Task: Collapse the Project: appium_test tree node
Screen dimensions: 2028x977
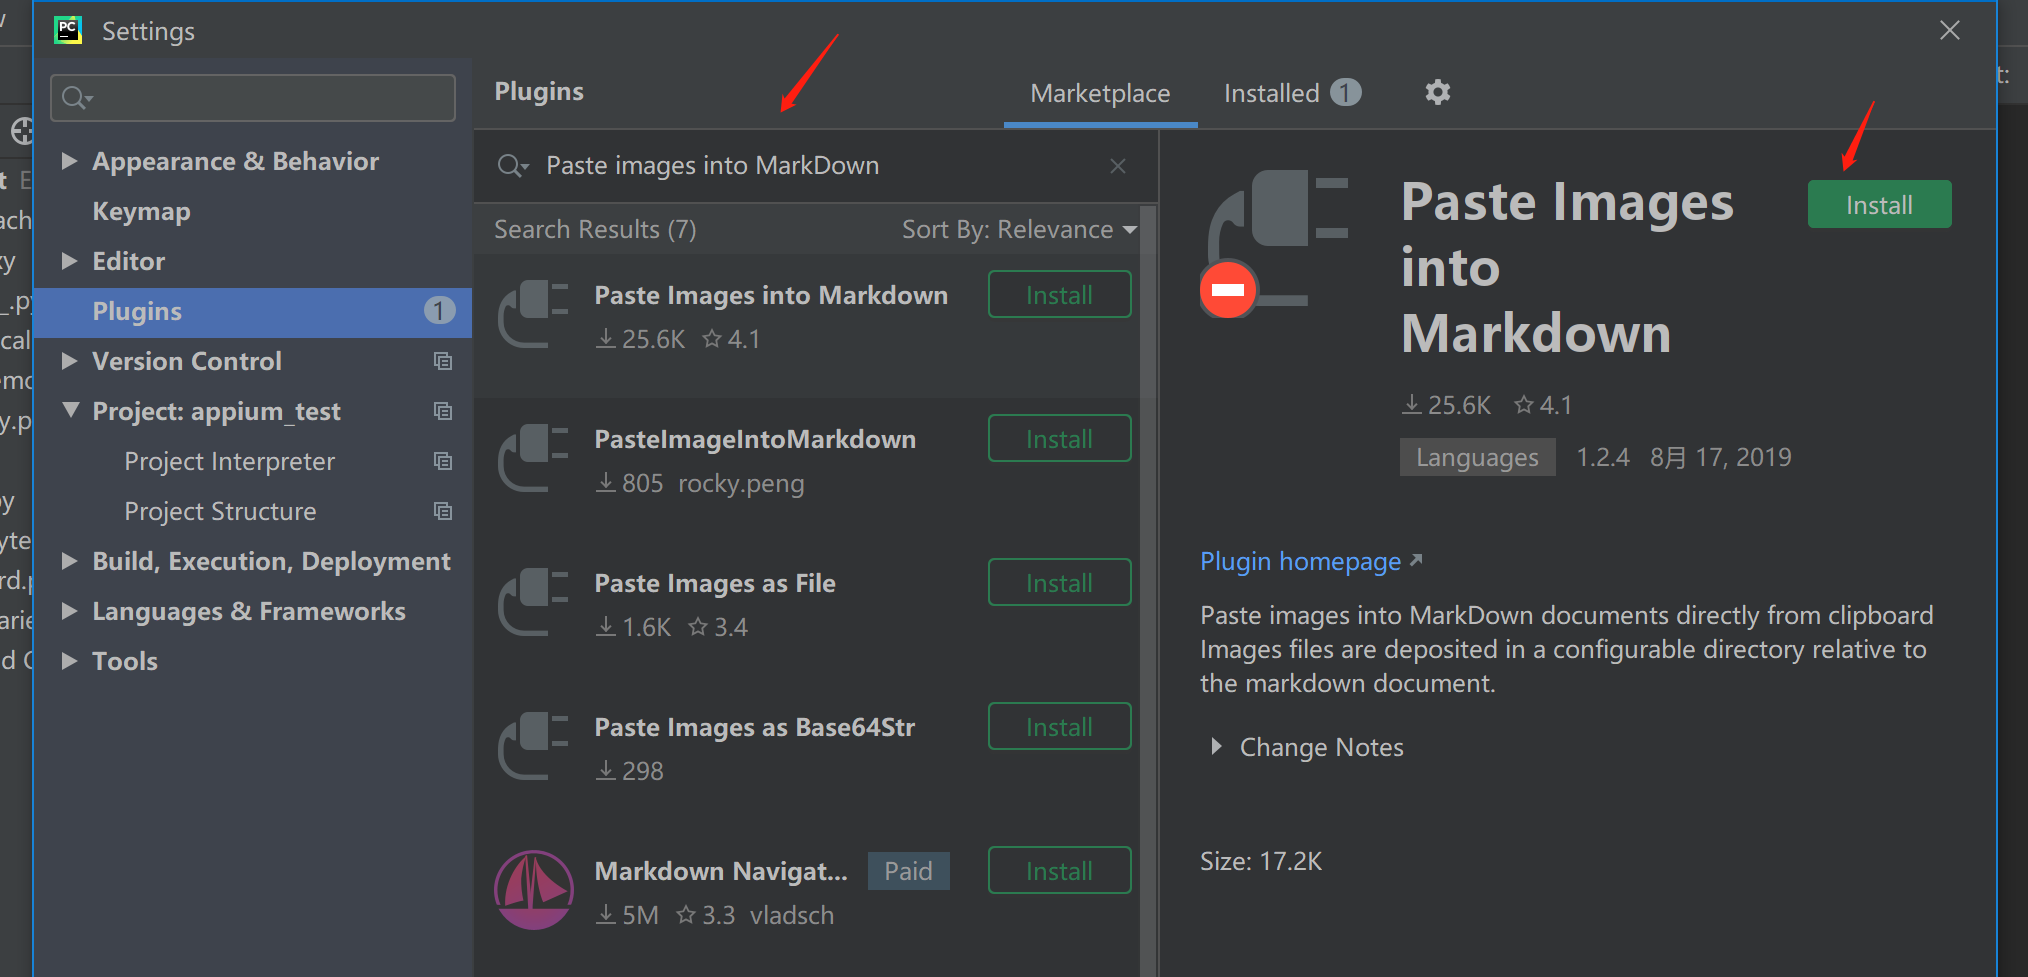Action: point(70,410)
